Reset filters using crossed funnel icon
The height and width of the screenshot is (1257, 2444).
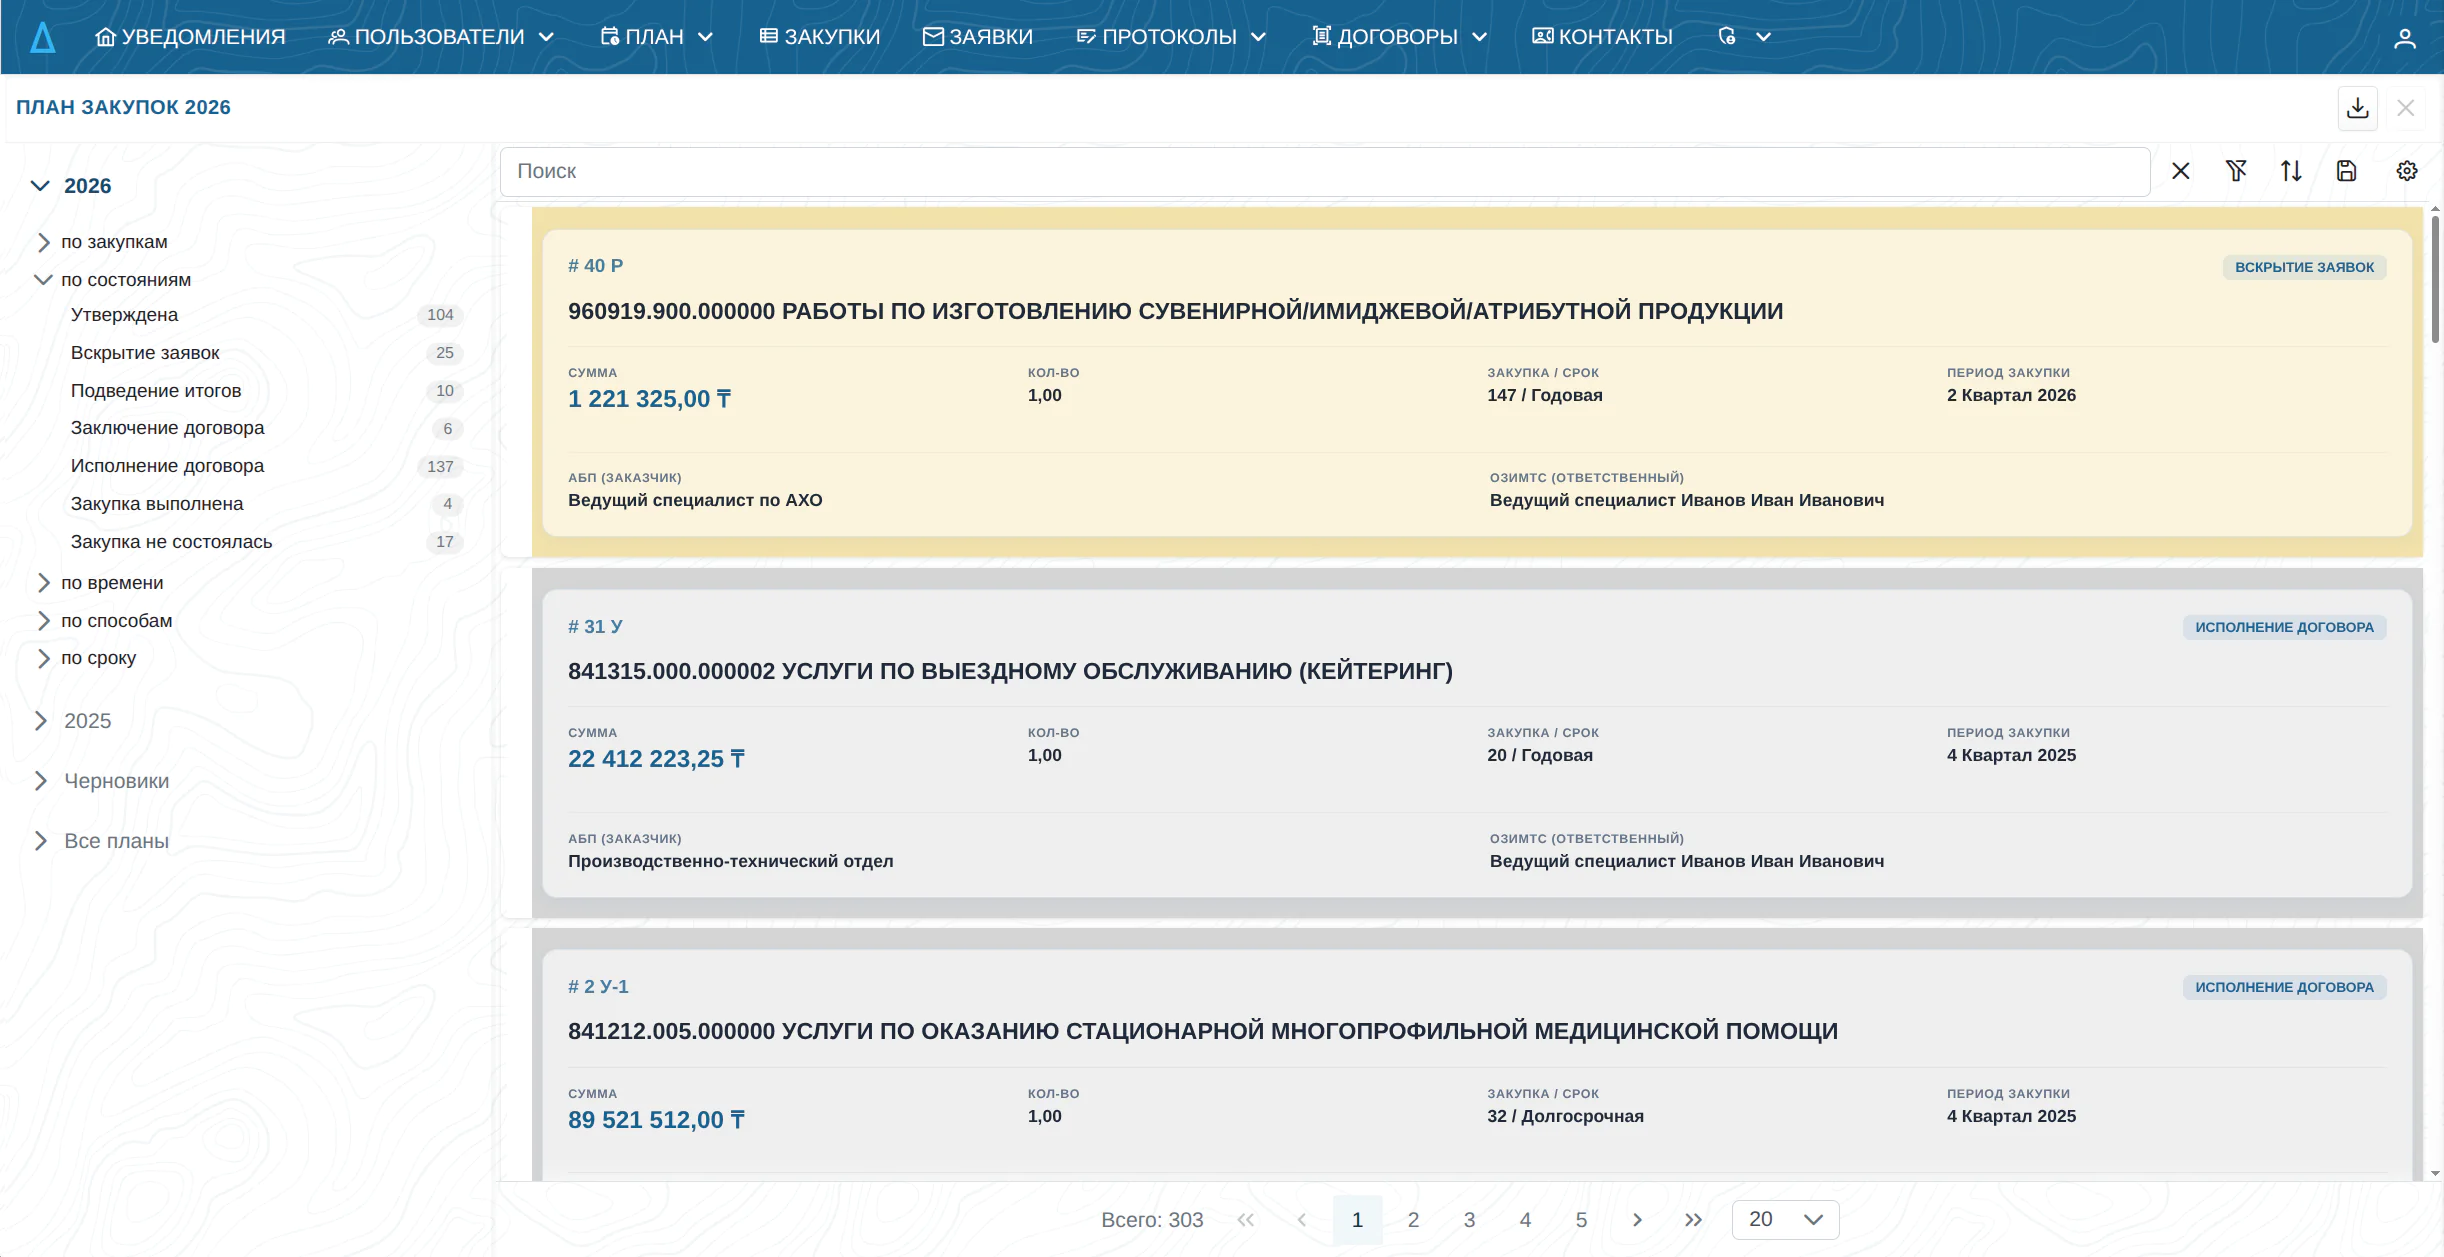coord(2237,171)
